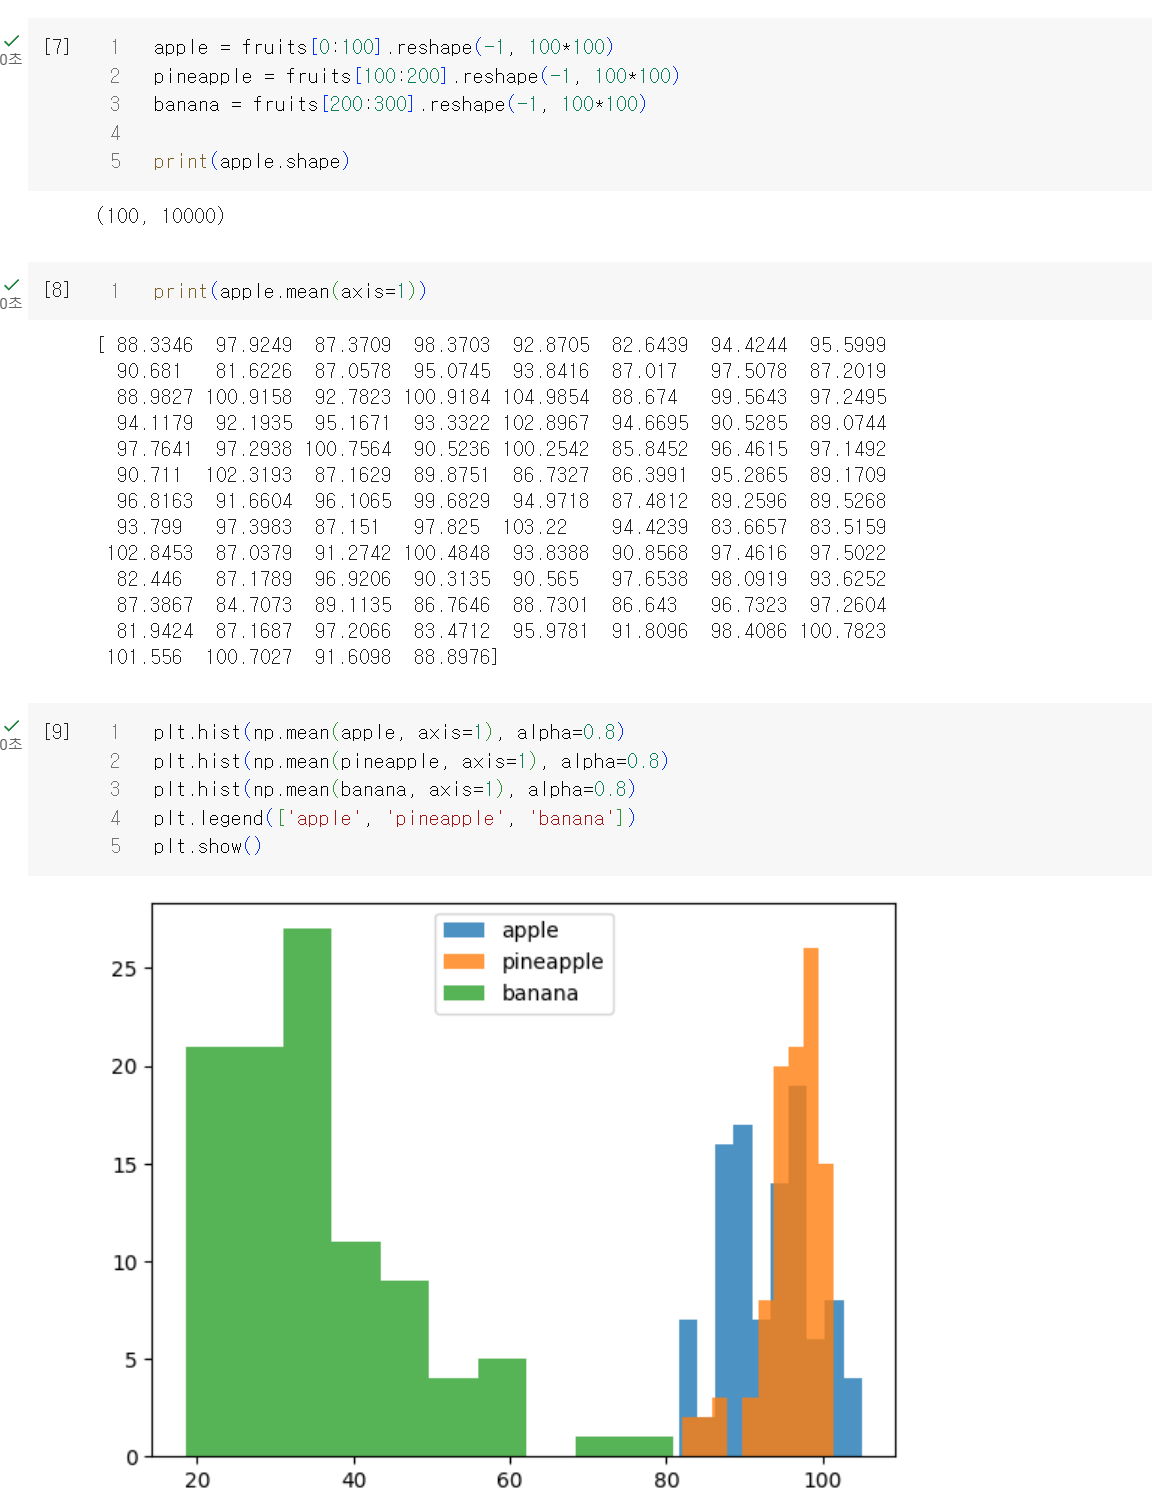Click the x-axis tick label 40
This screenshot has height=1509, width=1152.
point(354,1479)
